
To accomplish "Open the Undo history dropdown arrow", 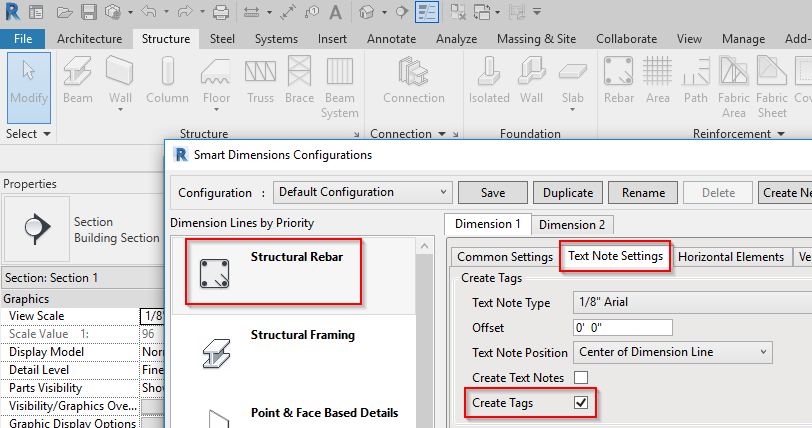I will pyautogui.click(x=166, y=12).
